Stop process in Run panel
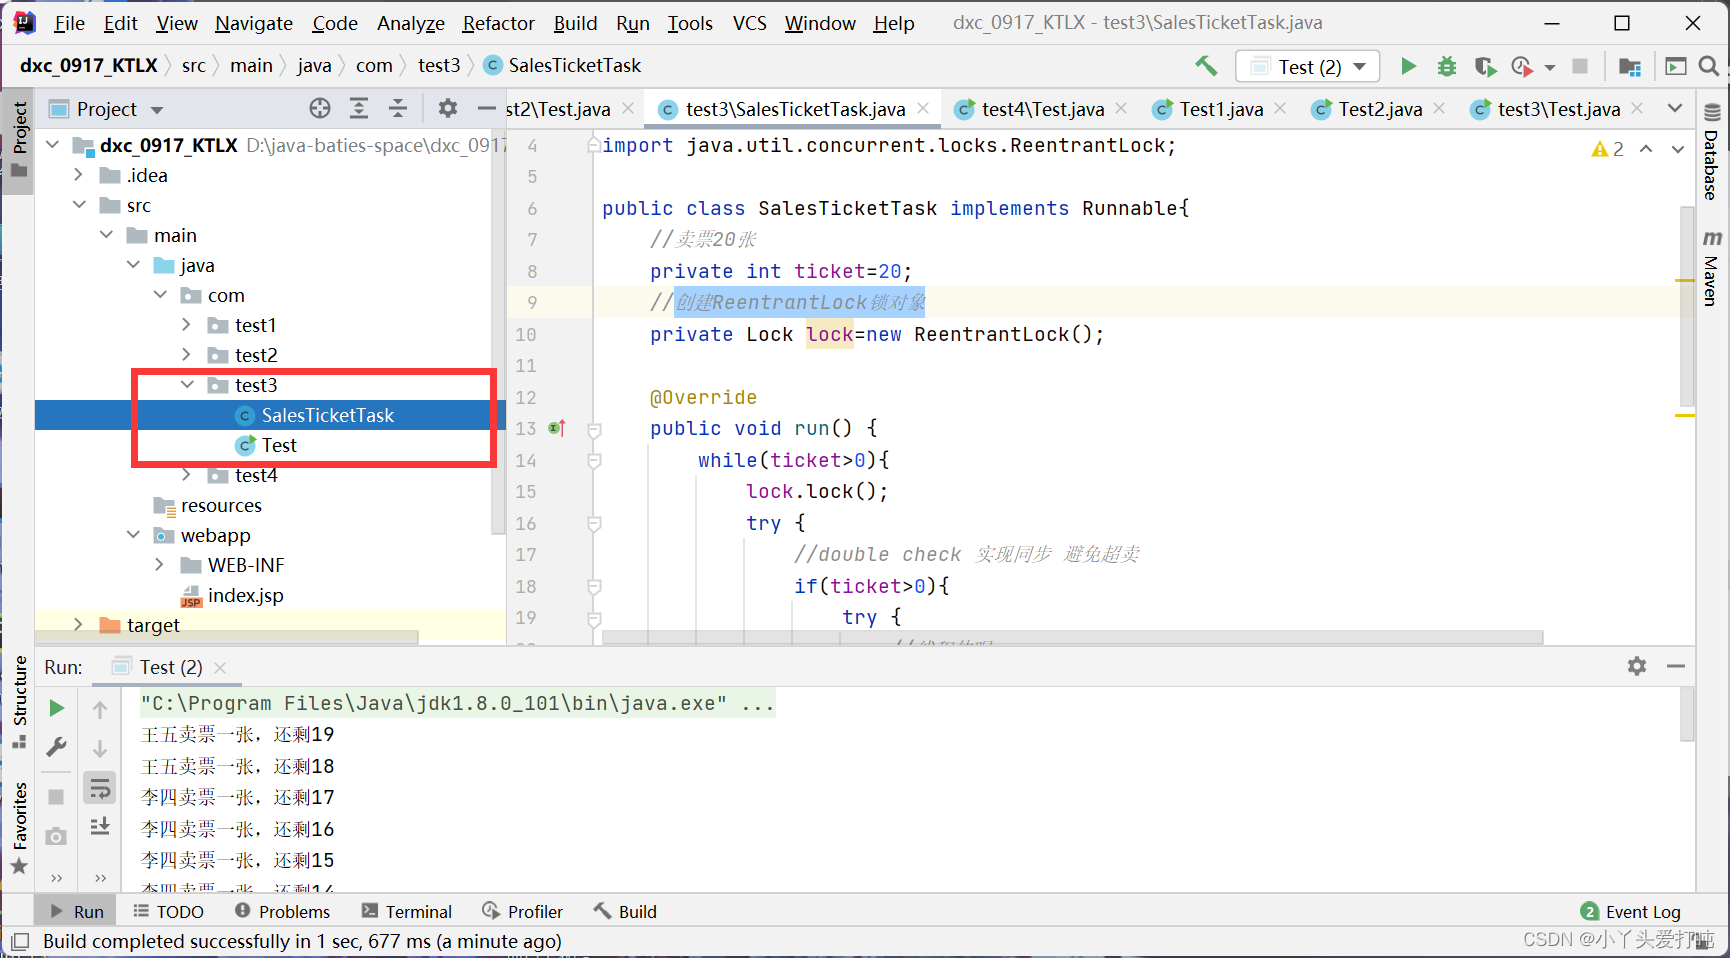This screenshot has height=958, width=1730. [56, 797]
